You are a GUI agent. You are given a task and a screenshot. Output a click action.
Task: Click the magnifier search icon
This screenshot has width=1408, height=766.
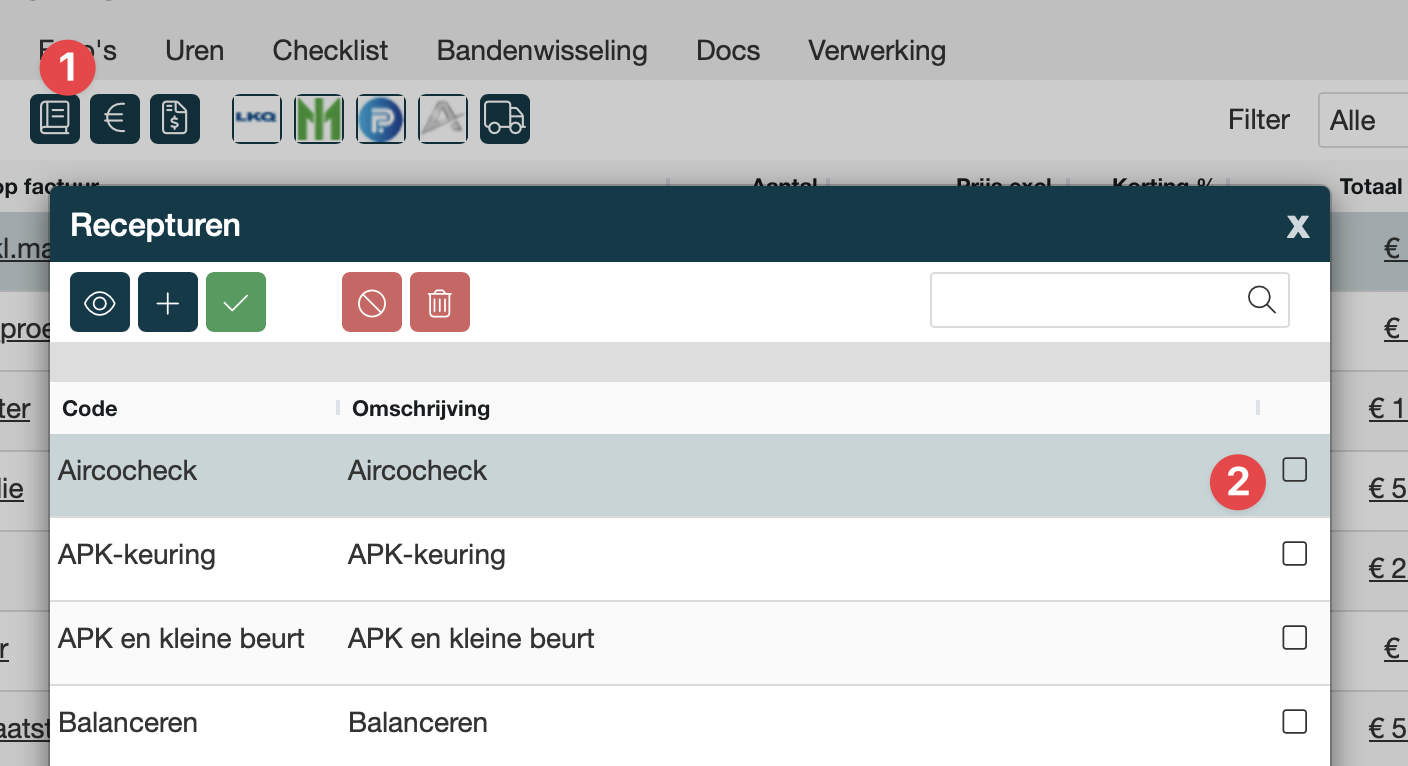point(1262,300)
